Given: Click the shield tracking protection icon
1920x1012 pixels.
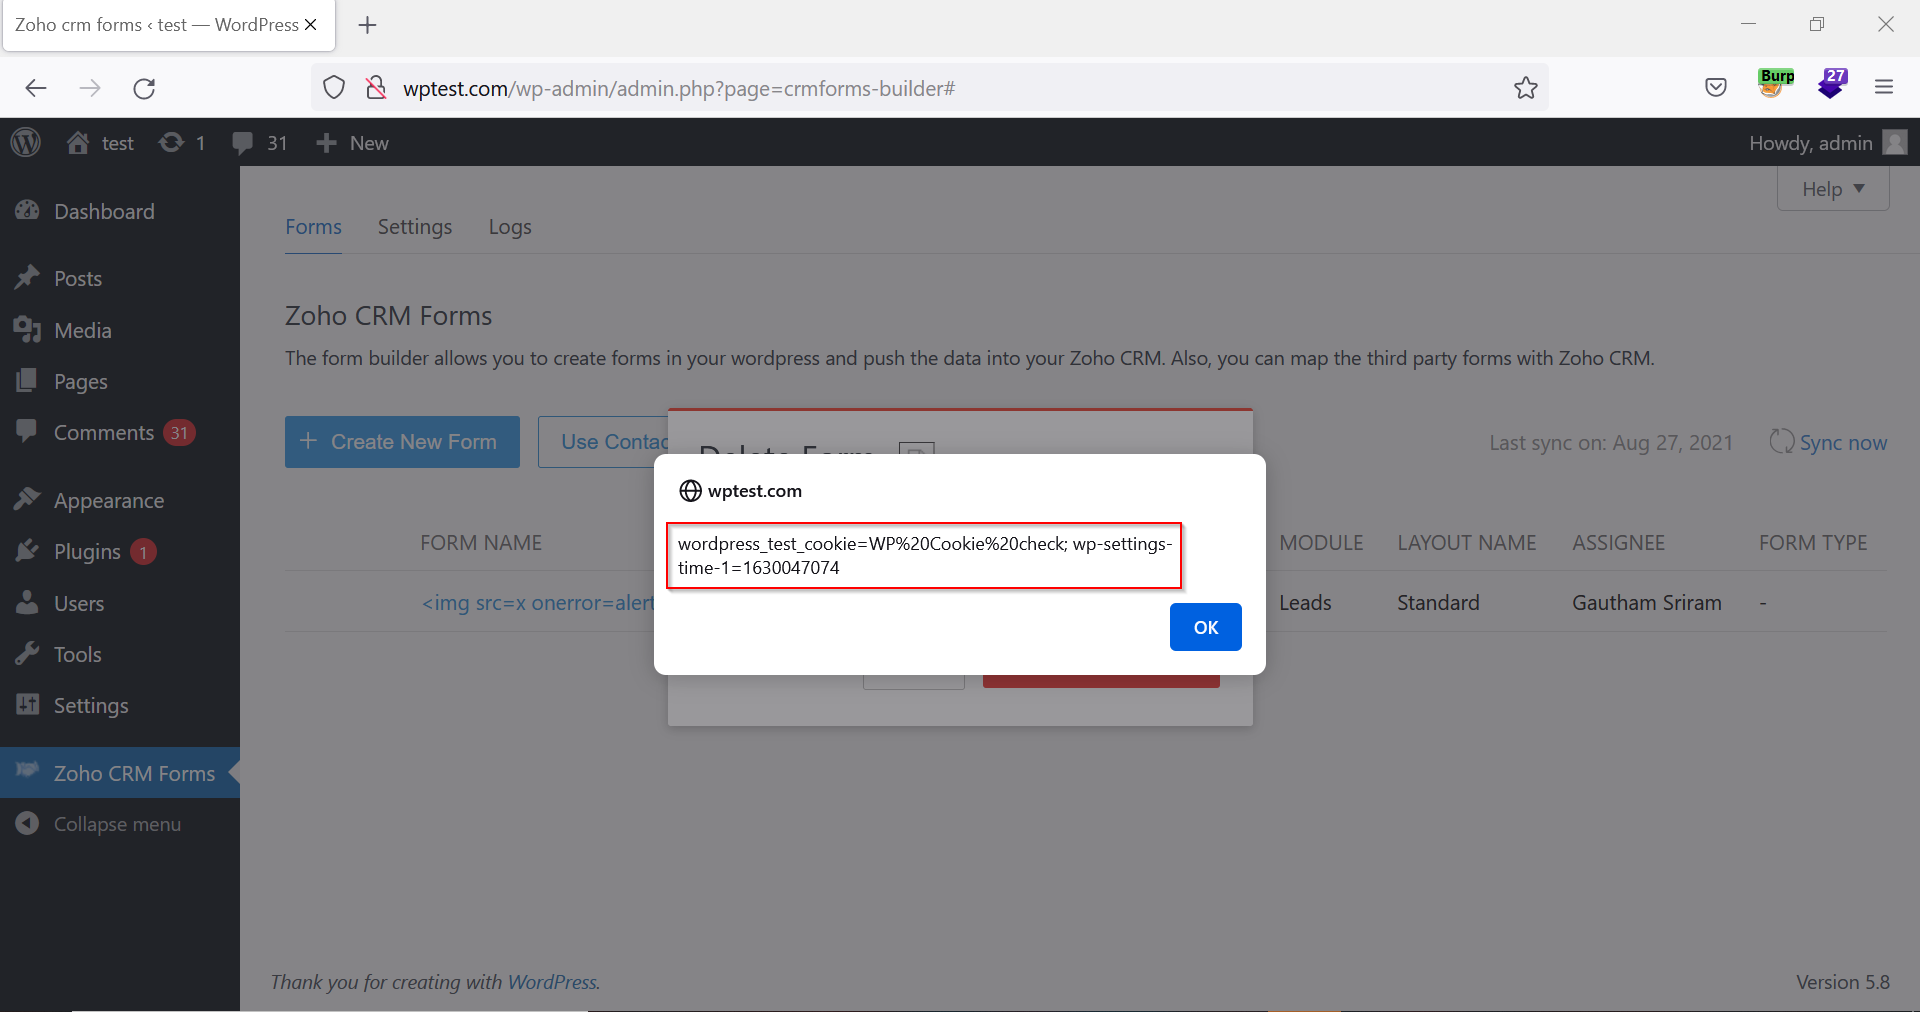Looking at the screenshot, I should (334, 88).
